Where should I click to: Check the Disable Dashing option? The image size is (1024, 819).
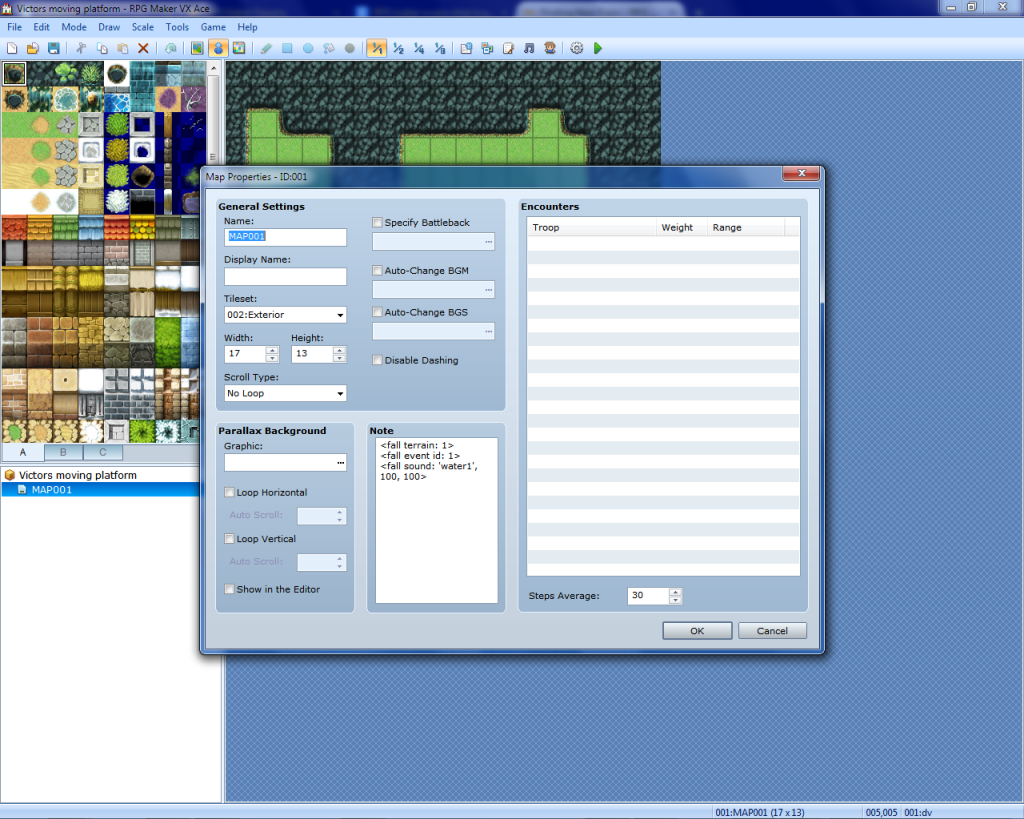coord(378,360)
